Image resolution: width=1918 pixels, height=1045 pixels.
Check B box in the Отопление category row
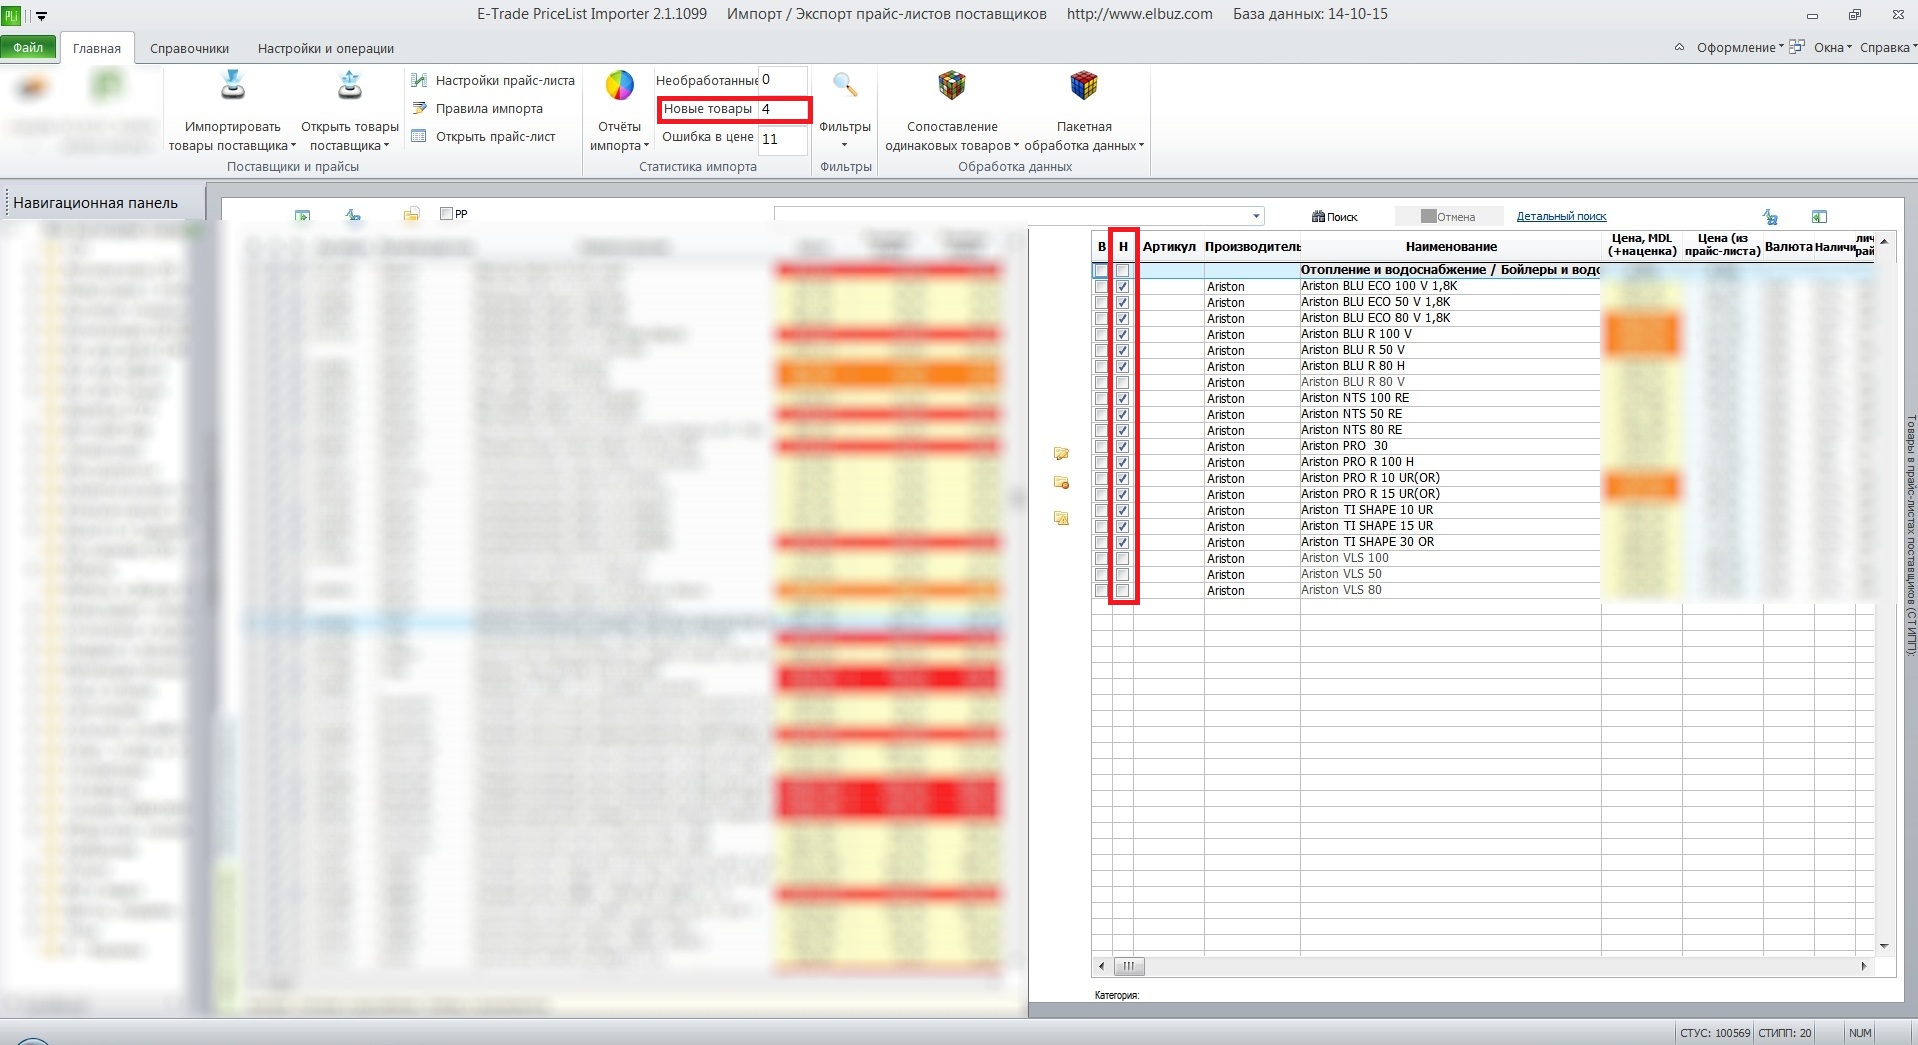click(1101, 271)
